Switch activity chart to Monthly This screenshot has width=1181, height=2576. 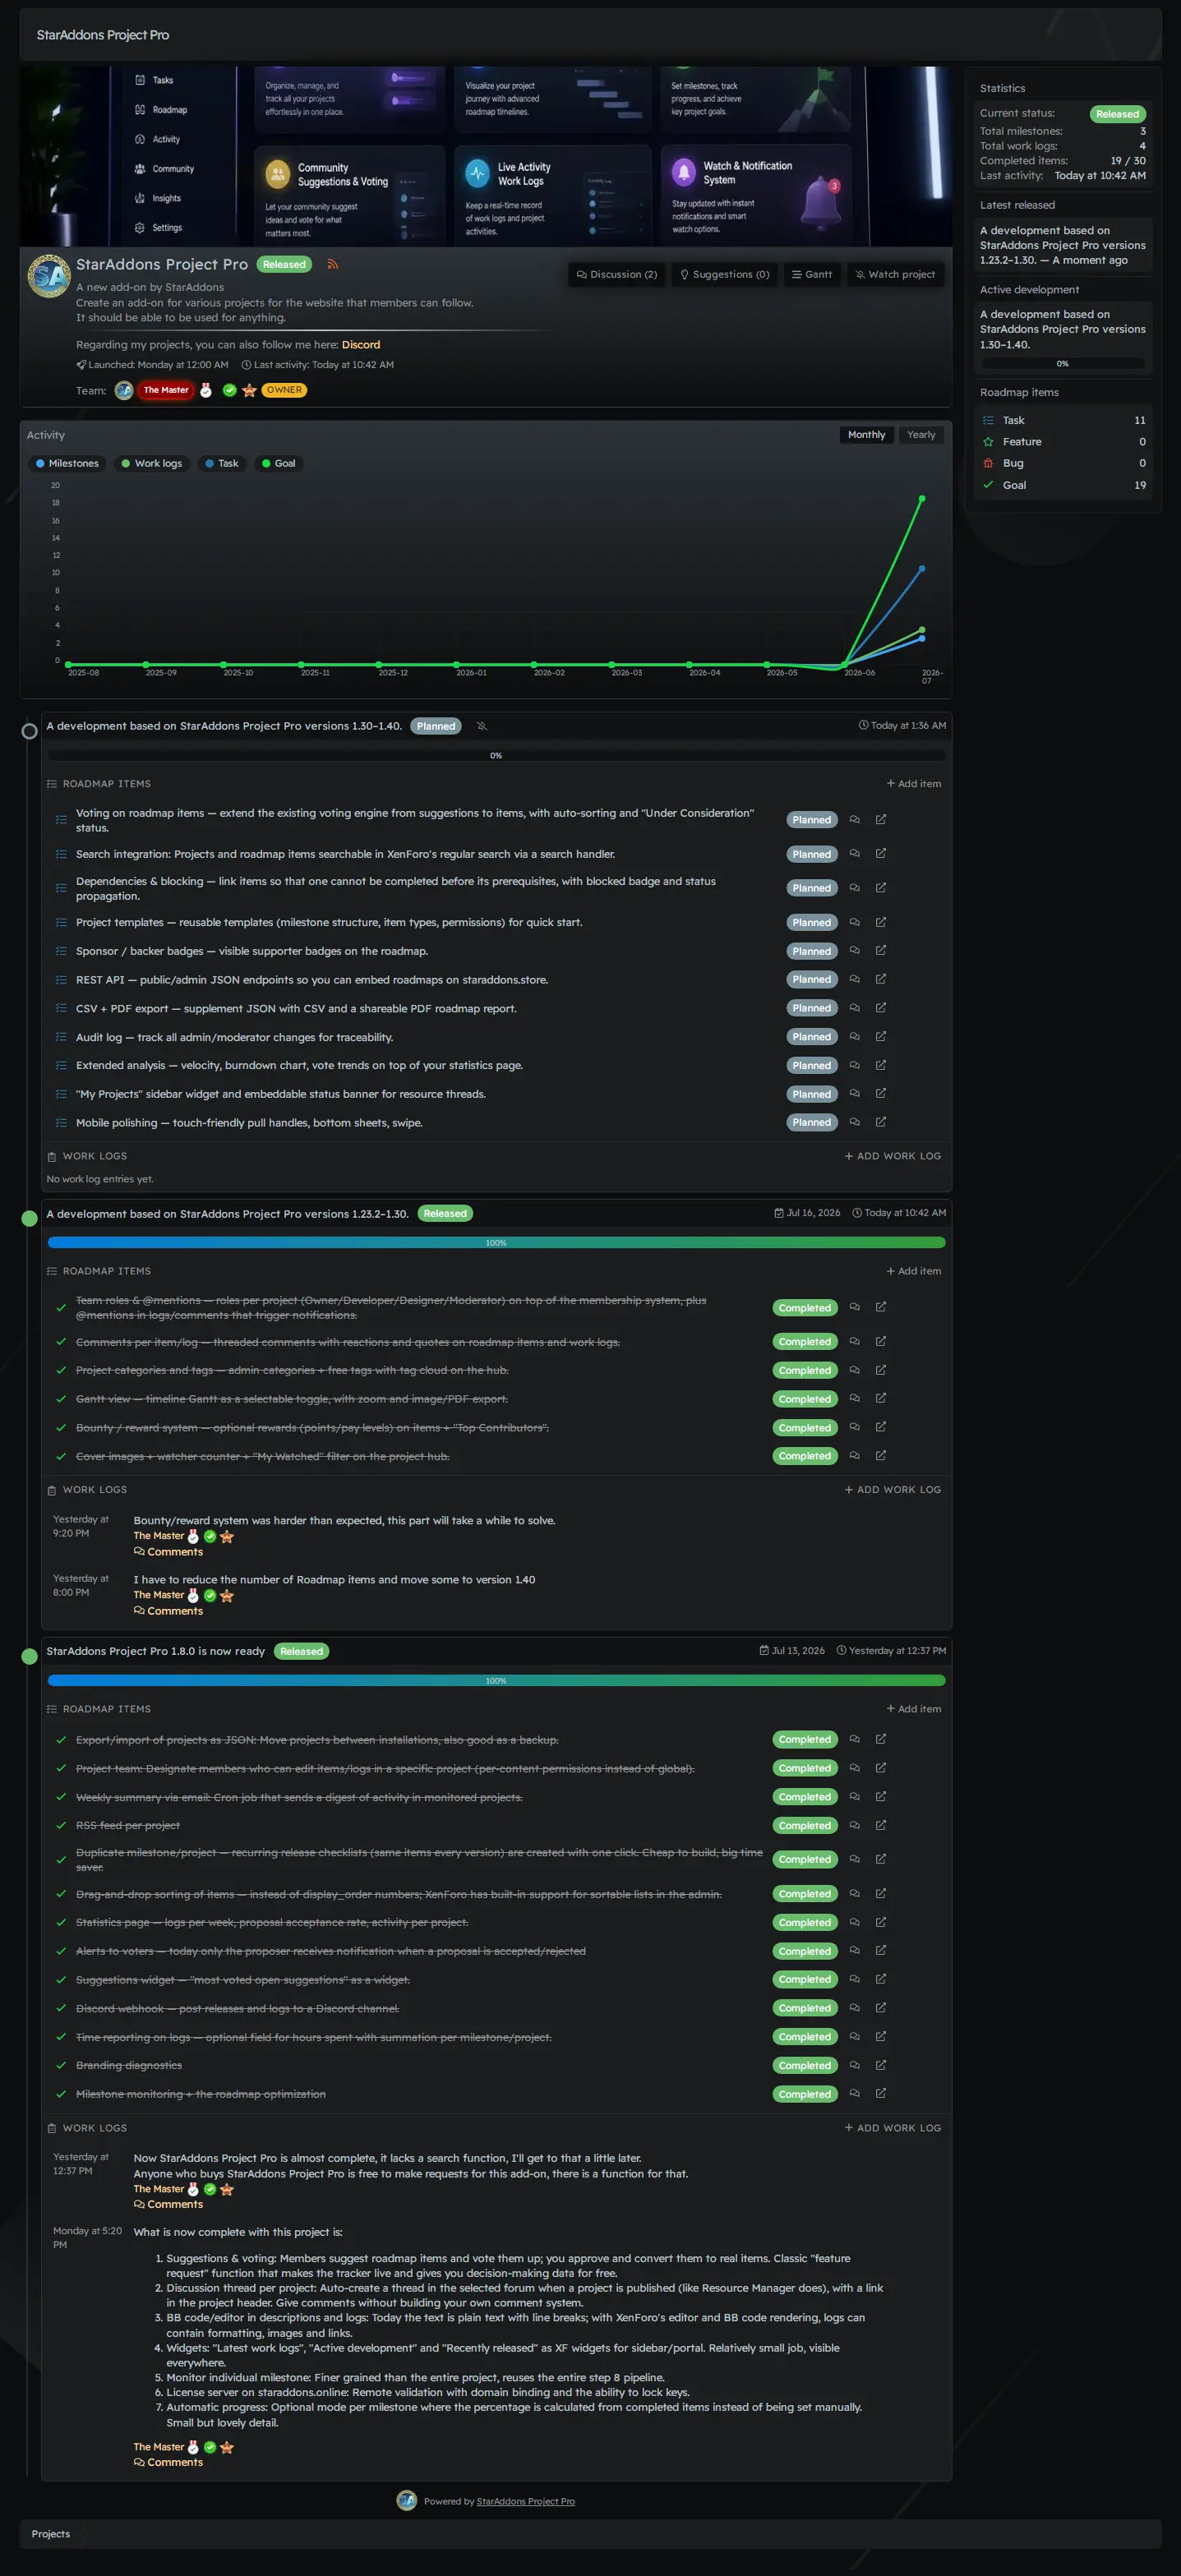coord(866,435)
